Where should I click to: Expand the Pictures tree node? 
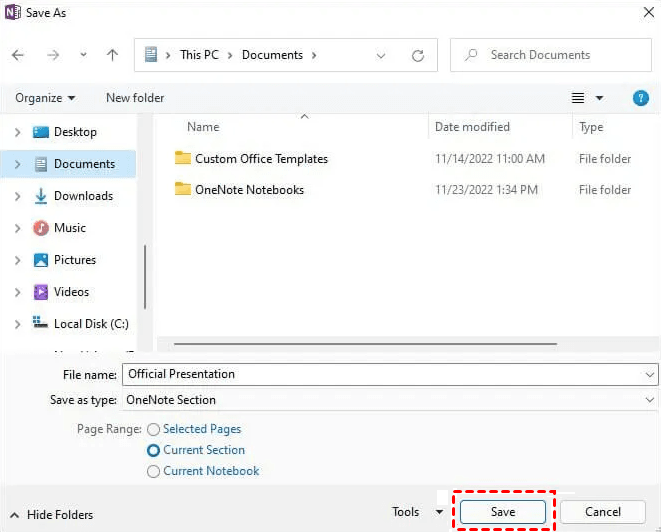[x=17, y=260]
